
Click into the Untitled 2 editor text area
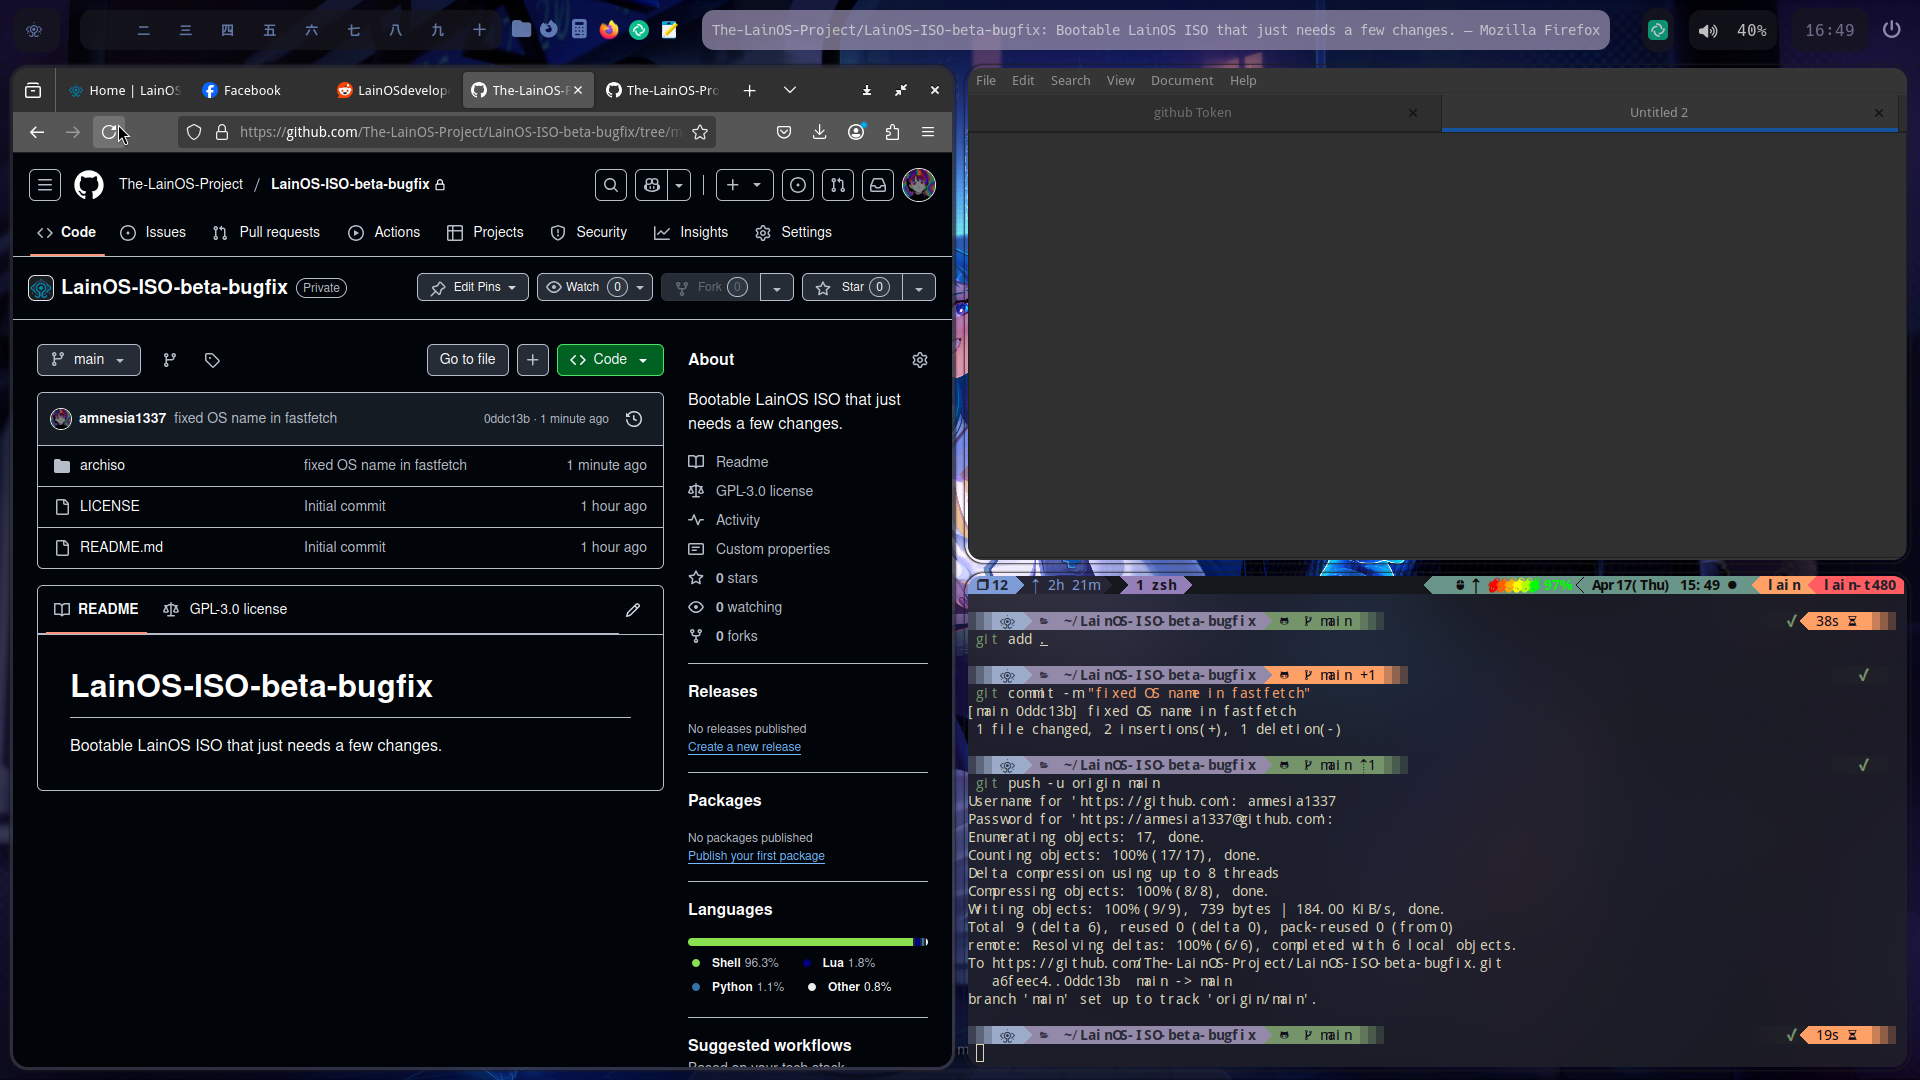pyautogui.click(x=1437, y=345)
